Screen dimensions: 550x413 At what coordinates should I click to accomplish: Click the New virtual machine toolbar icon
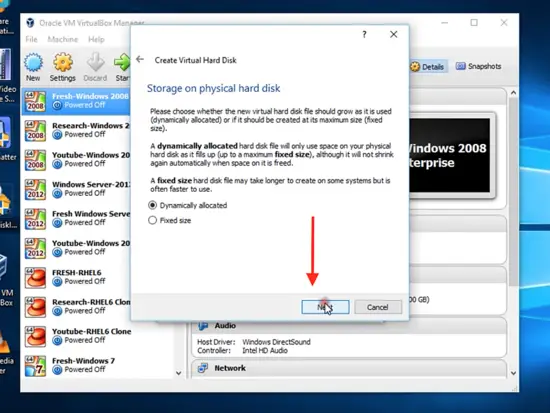click(x=33, y=63)
